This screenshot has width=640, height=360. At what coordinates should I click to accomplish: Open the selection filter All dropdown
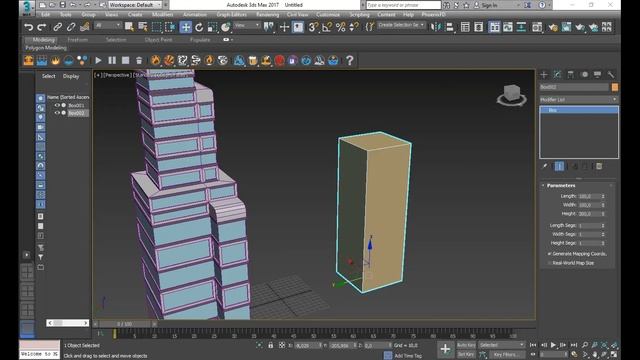107,25
